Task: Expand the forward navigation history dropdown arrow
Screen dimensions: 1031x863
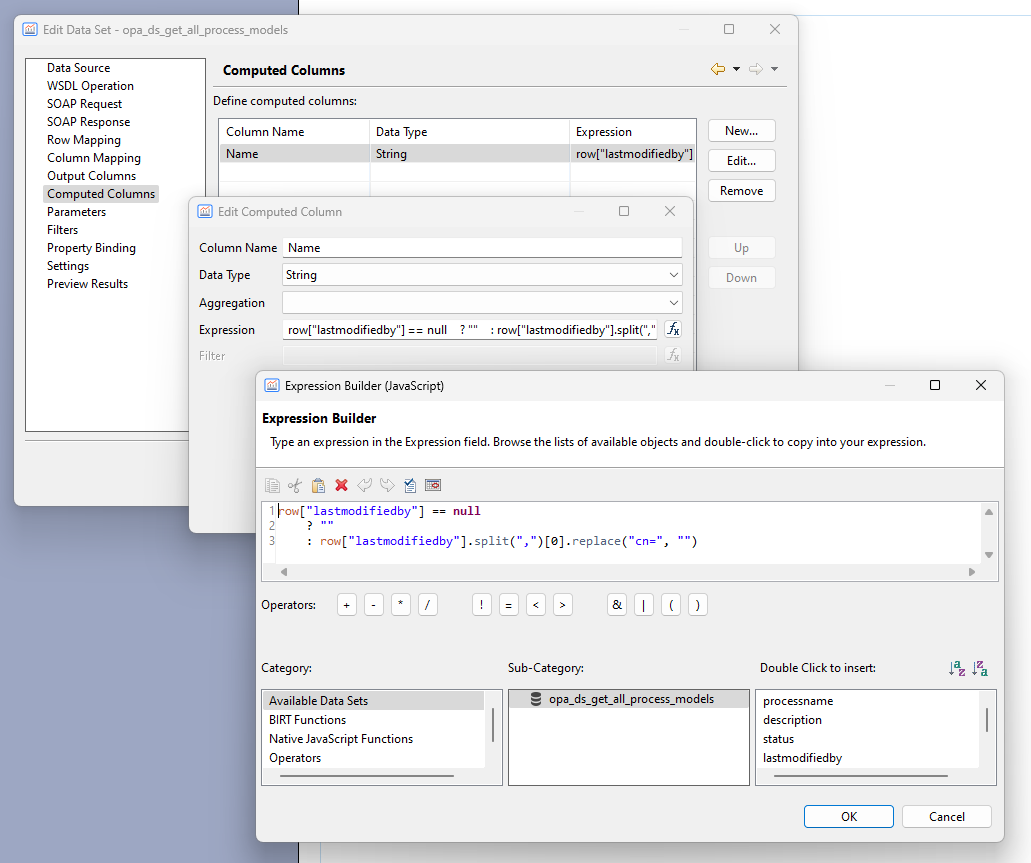Action: (x=775, y=69)
